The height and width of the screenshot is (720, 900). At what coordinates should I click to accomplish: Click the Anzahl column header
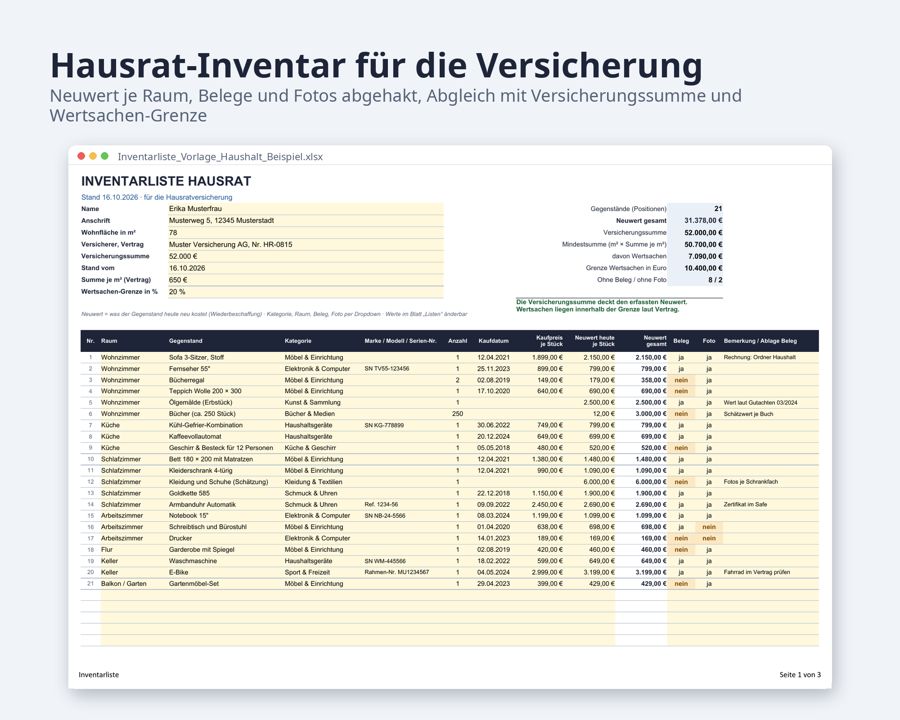[457, 341]
